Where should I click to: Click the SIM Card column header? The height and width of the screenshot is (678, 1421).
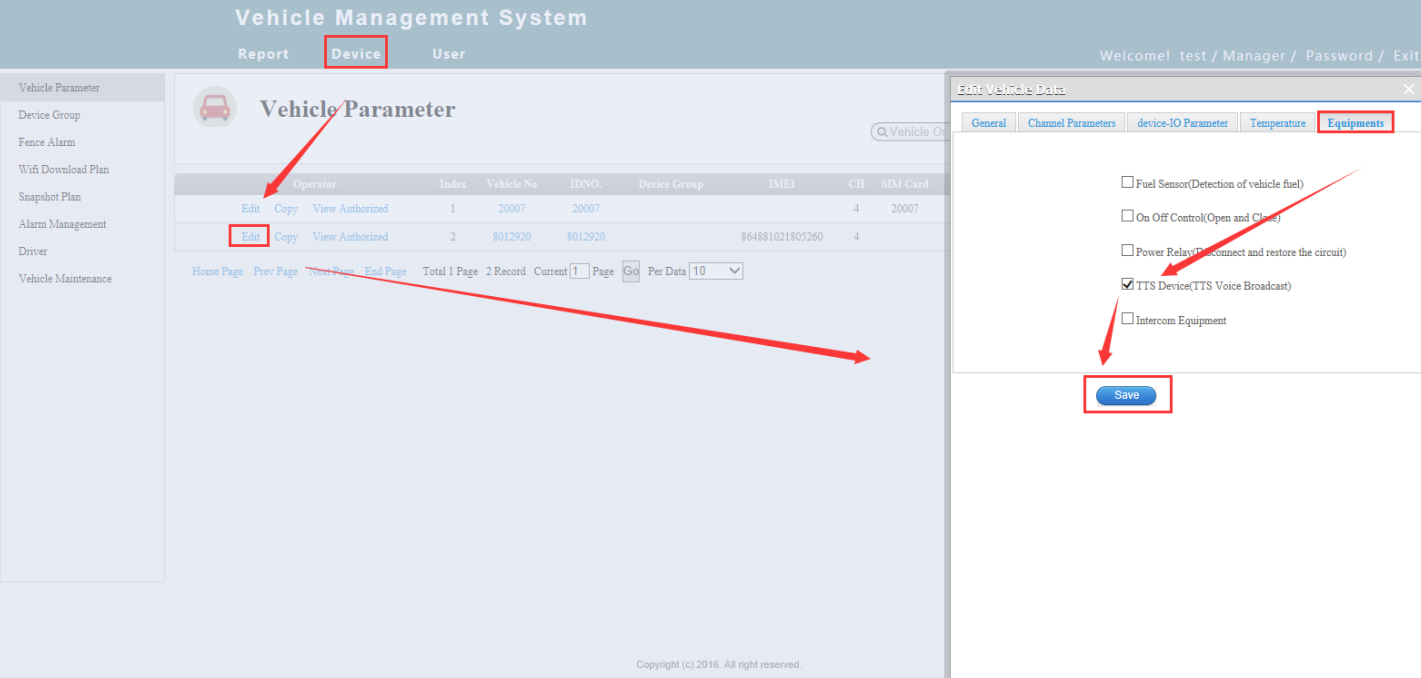click(905, 184)
